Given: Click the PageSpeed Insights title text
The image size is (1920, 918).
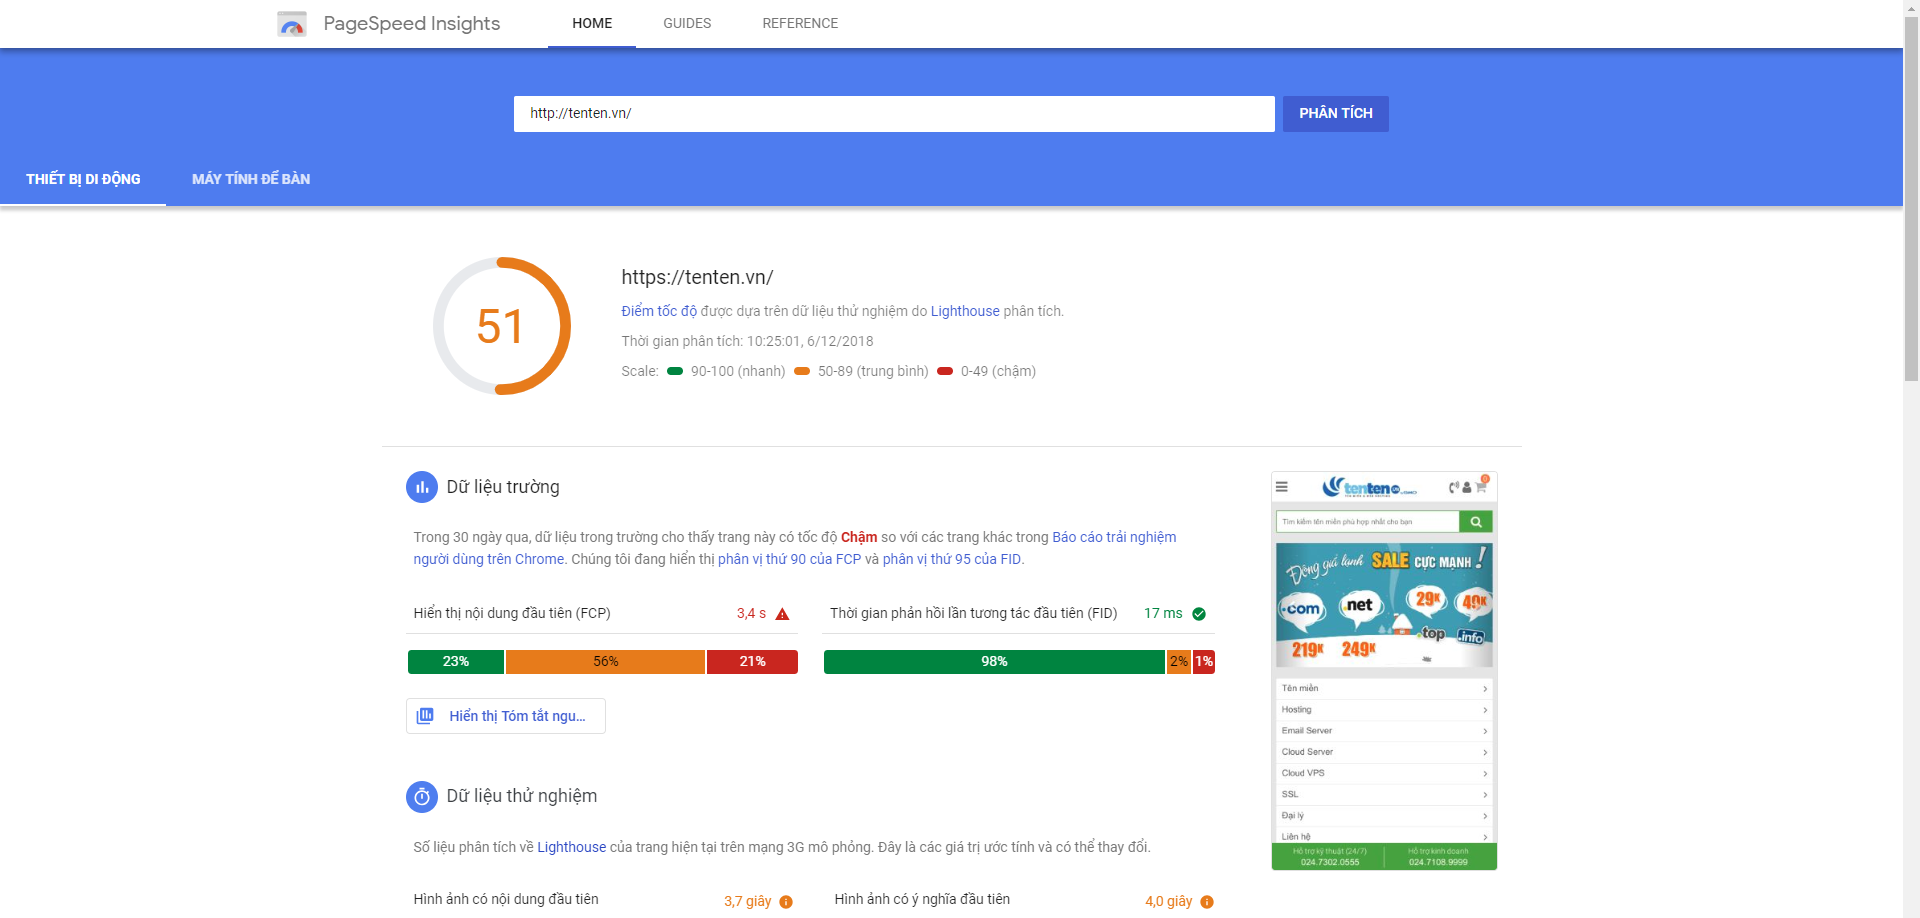Looking at the screenshot, I should (412, 23).
